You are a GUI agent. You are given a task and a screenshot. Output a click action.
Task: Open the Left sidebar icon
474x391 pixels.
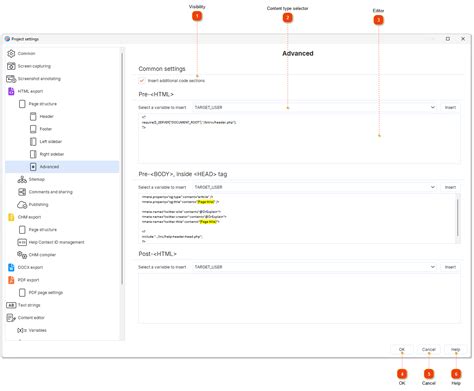pyautogui.click(x=33, y=141)
